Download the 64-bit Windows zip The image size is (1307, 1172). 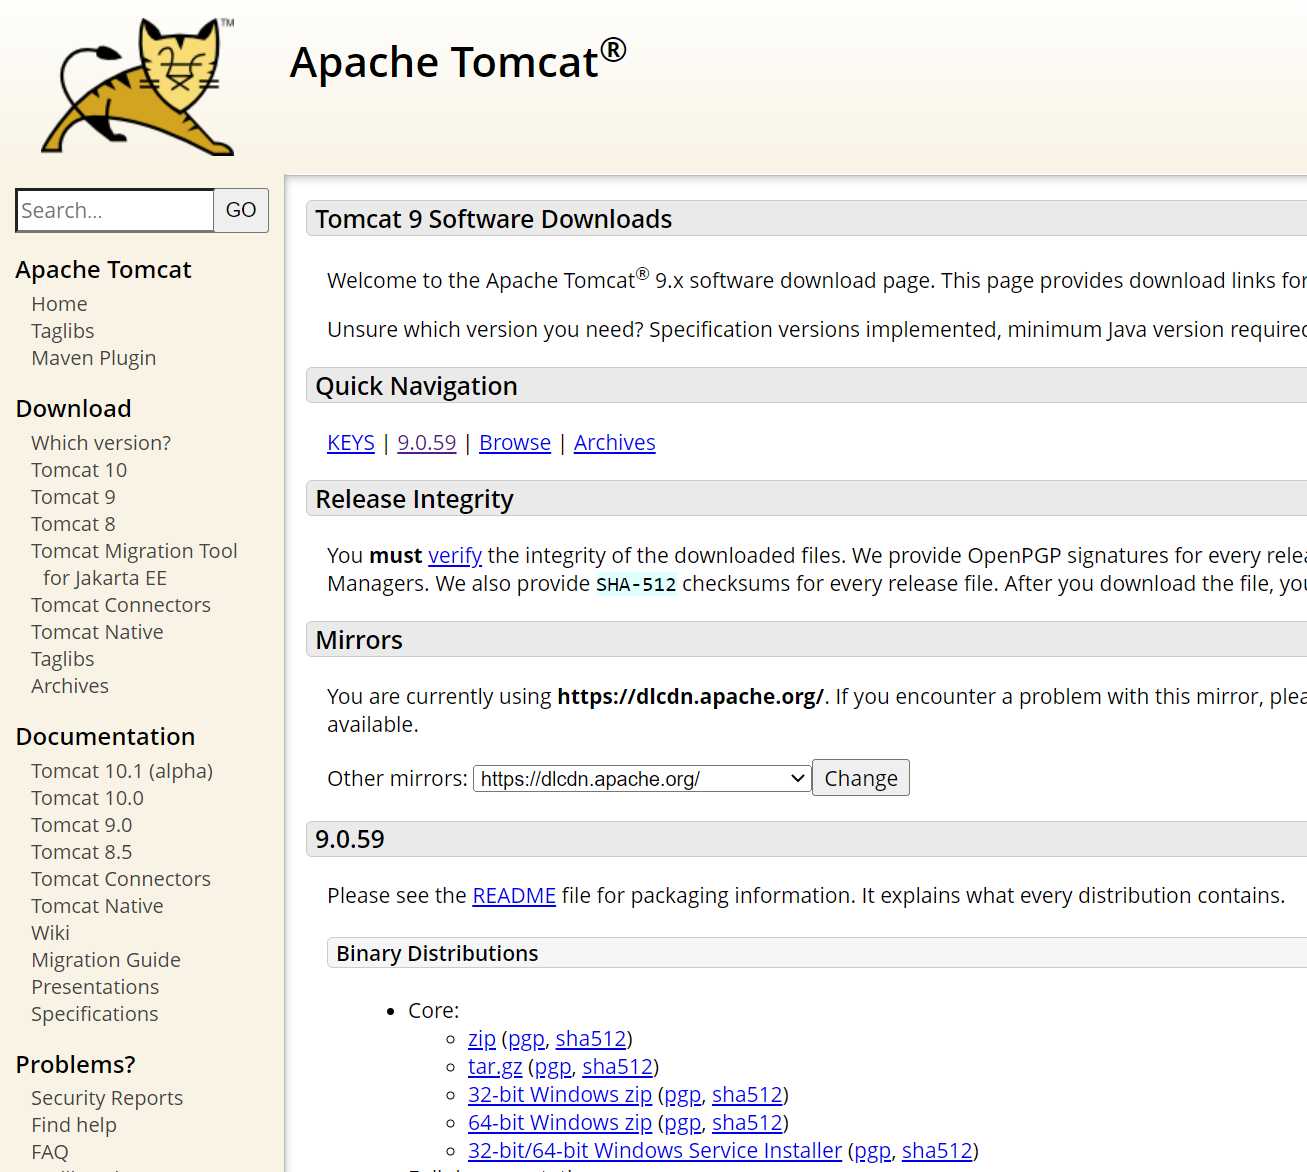[x=560, y=1123]
